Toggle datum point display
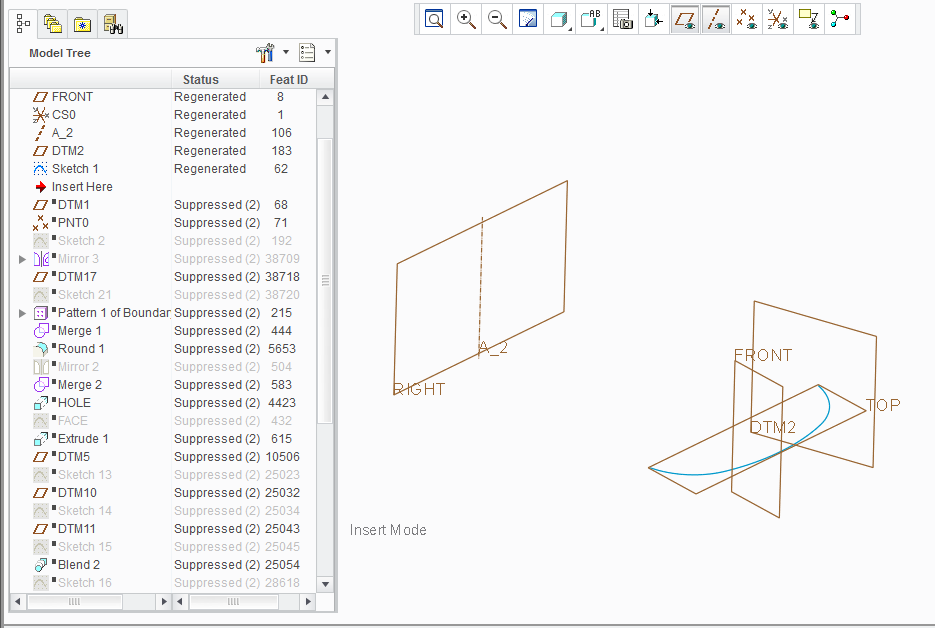Screen dimensions: 935x628 click(x=747, y=19)
